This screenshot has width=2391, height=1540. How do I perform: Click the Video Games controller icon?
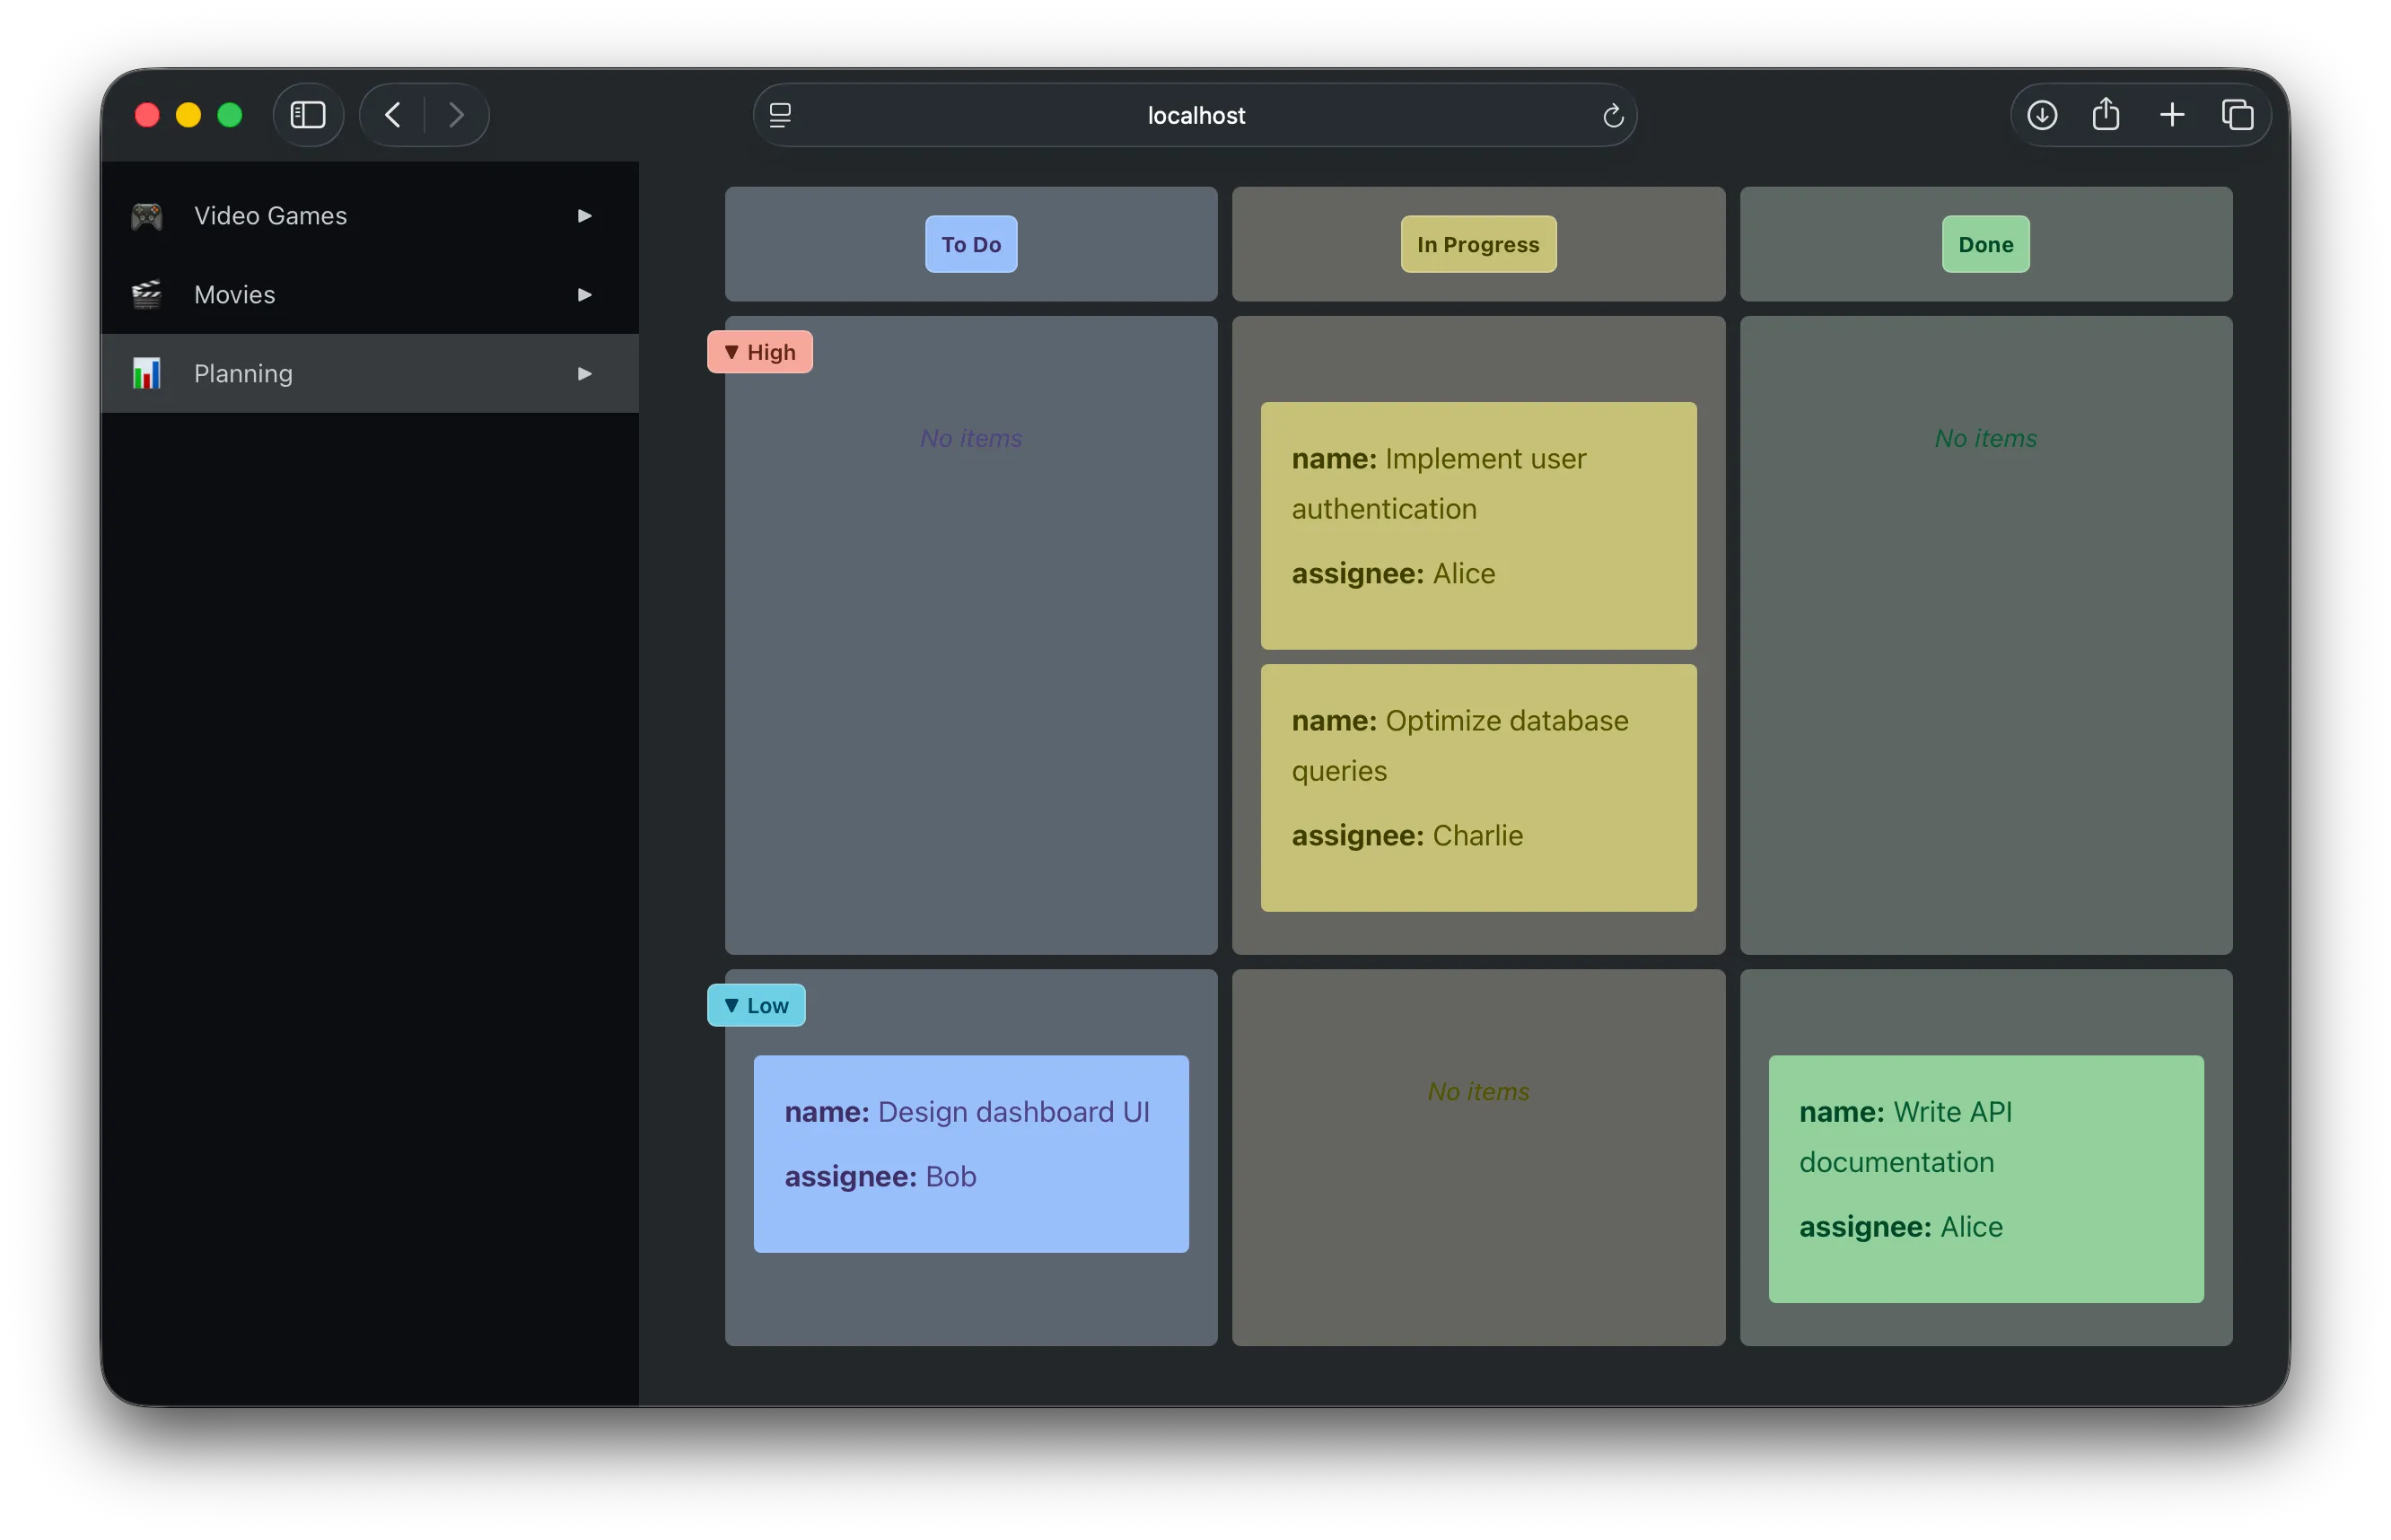(146, 215)
